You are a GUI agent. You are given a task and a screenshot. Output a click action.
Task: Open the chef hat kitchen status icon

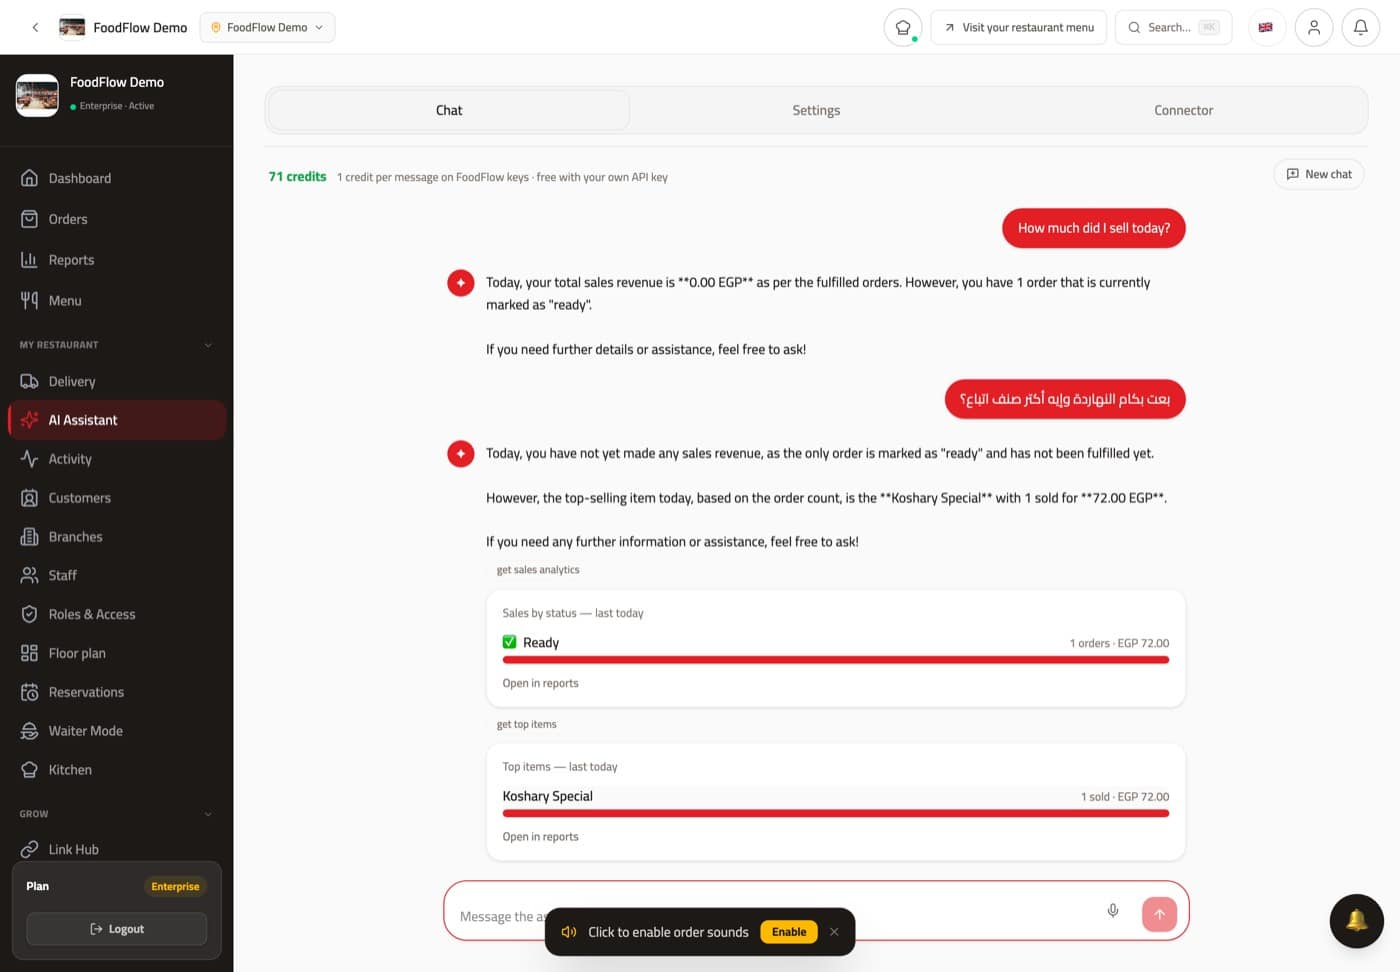click(903, 27)
